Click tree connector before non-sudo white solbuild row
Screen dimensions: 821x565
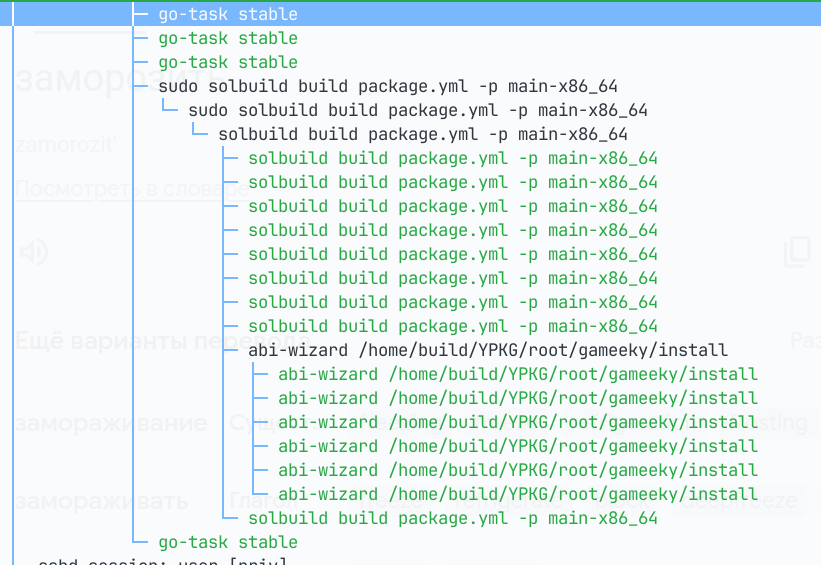pos(204,134)
